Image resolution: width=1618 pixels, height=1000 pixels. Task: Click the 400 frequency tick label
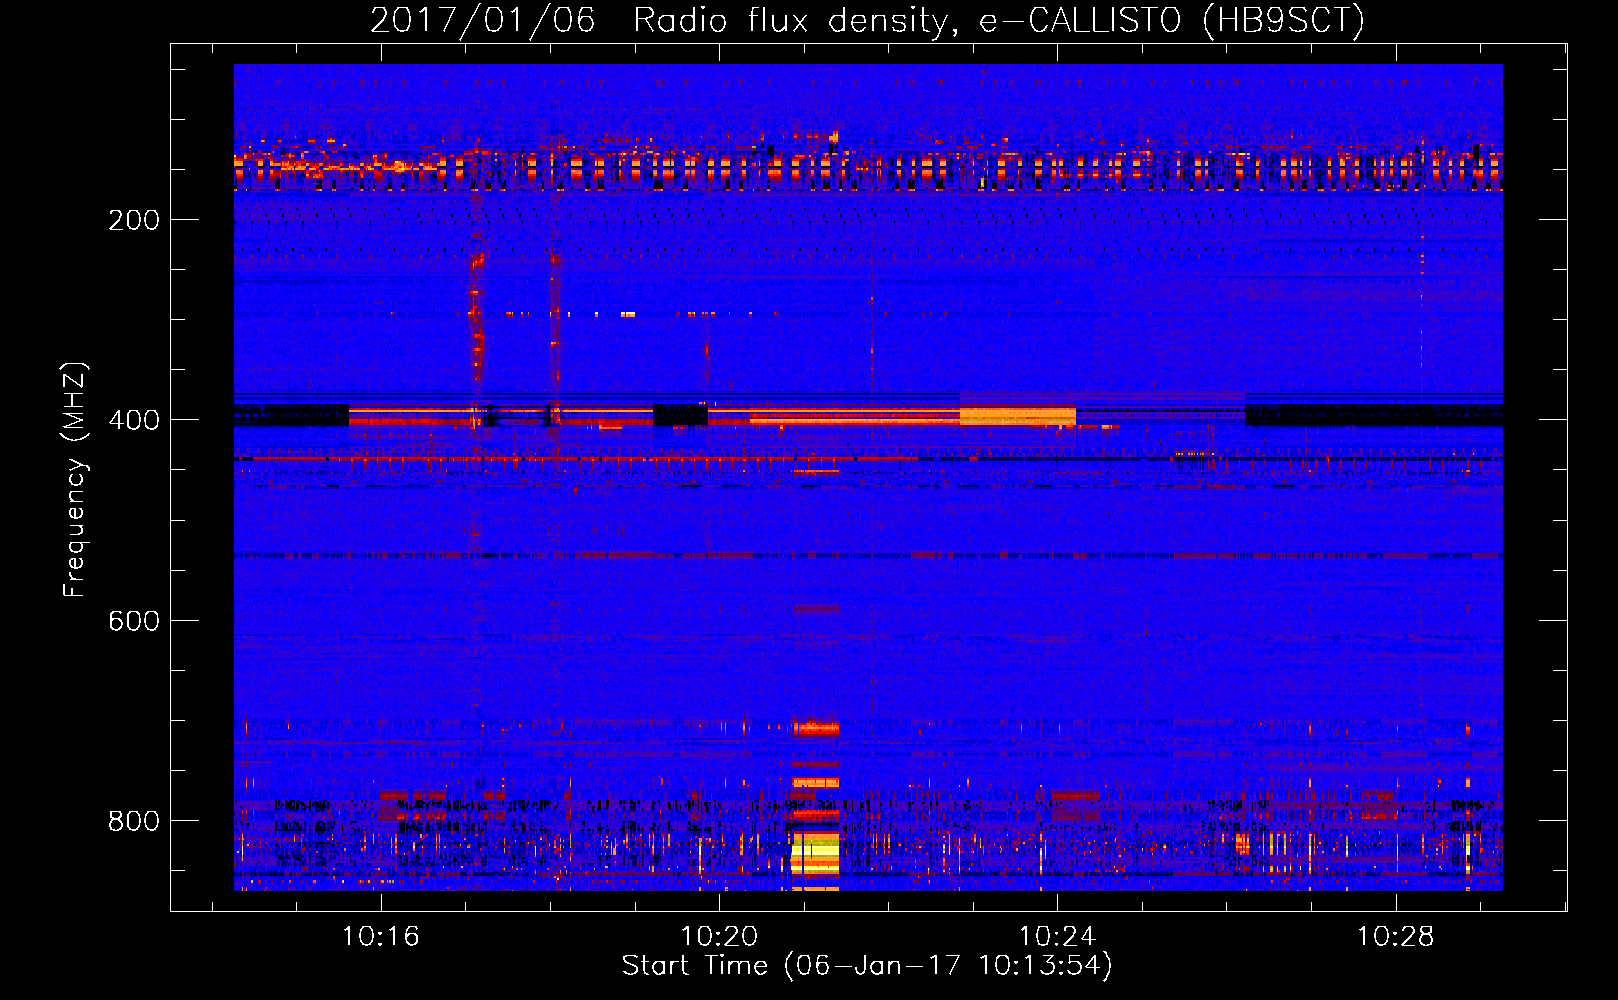134,420
